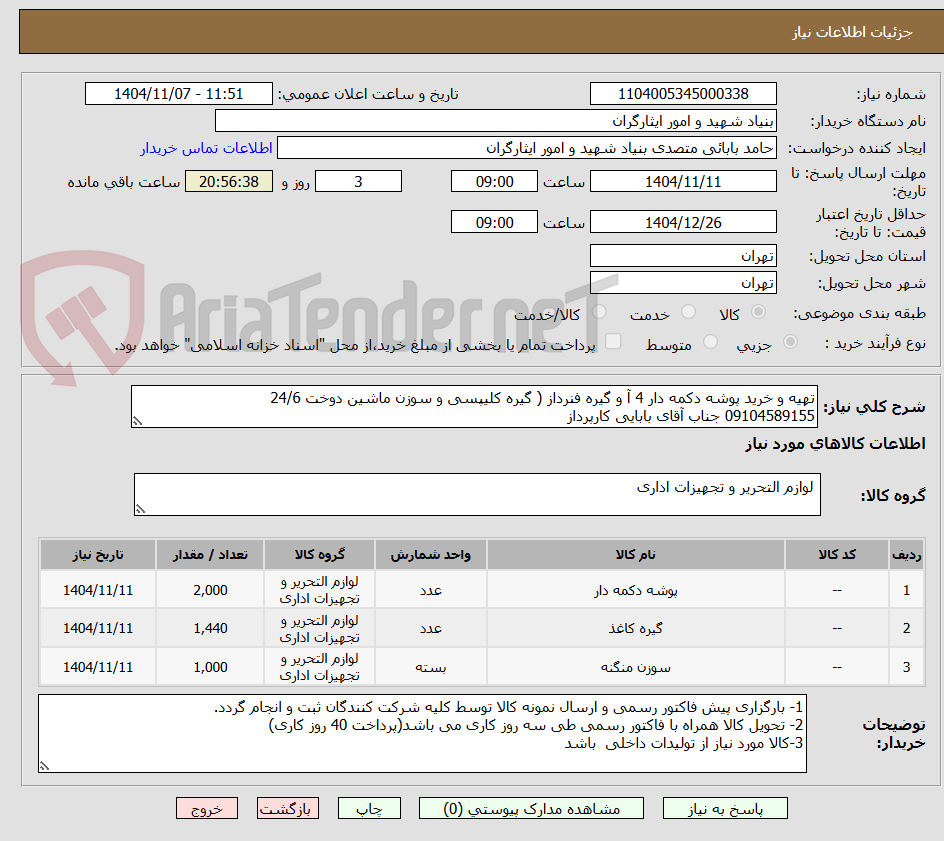Click the کد کالا column header
Screen dimensions: 944x841
[837, 554]
